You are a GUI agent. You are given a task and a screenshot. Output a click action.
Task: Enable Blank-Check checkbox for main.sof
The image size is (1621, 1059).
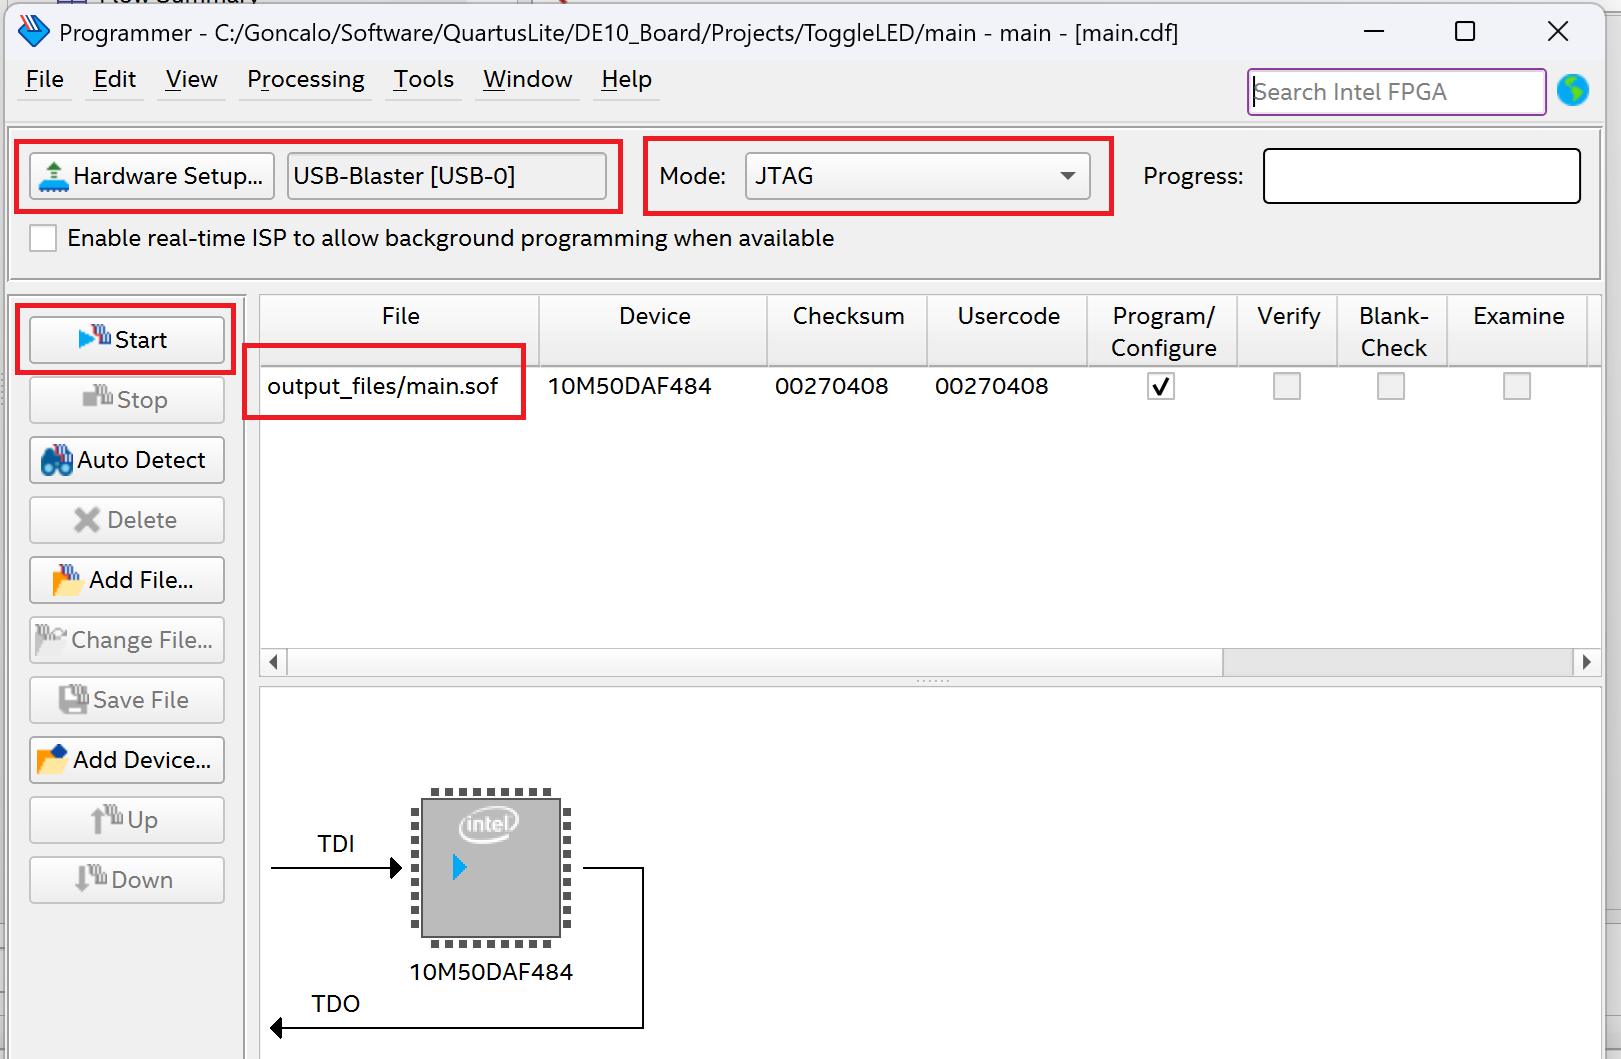1391,386
